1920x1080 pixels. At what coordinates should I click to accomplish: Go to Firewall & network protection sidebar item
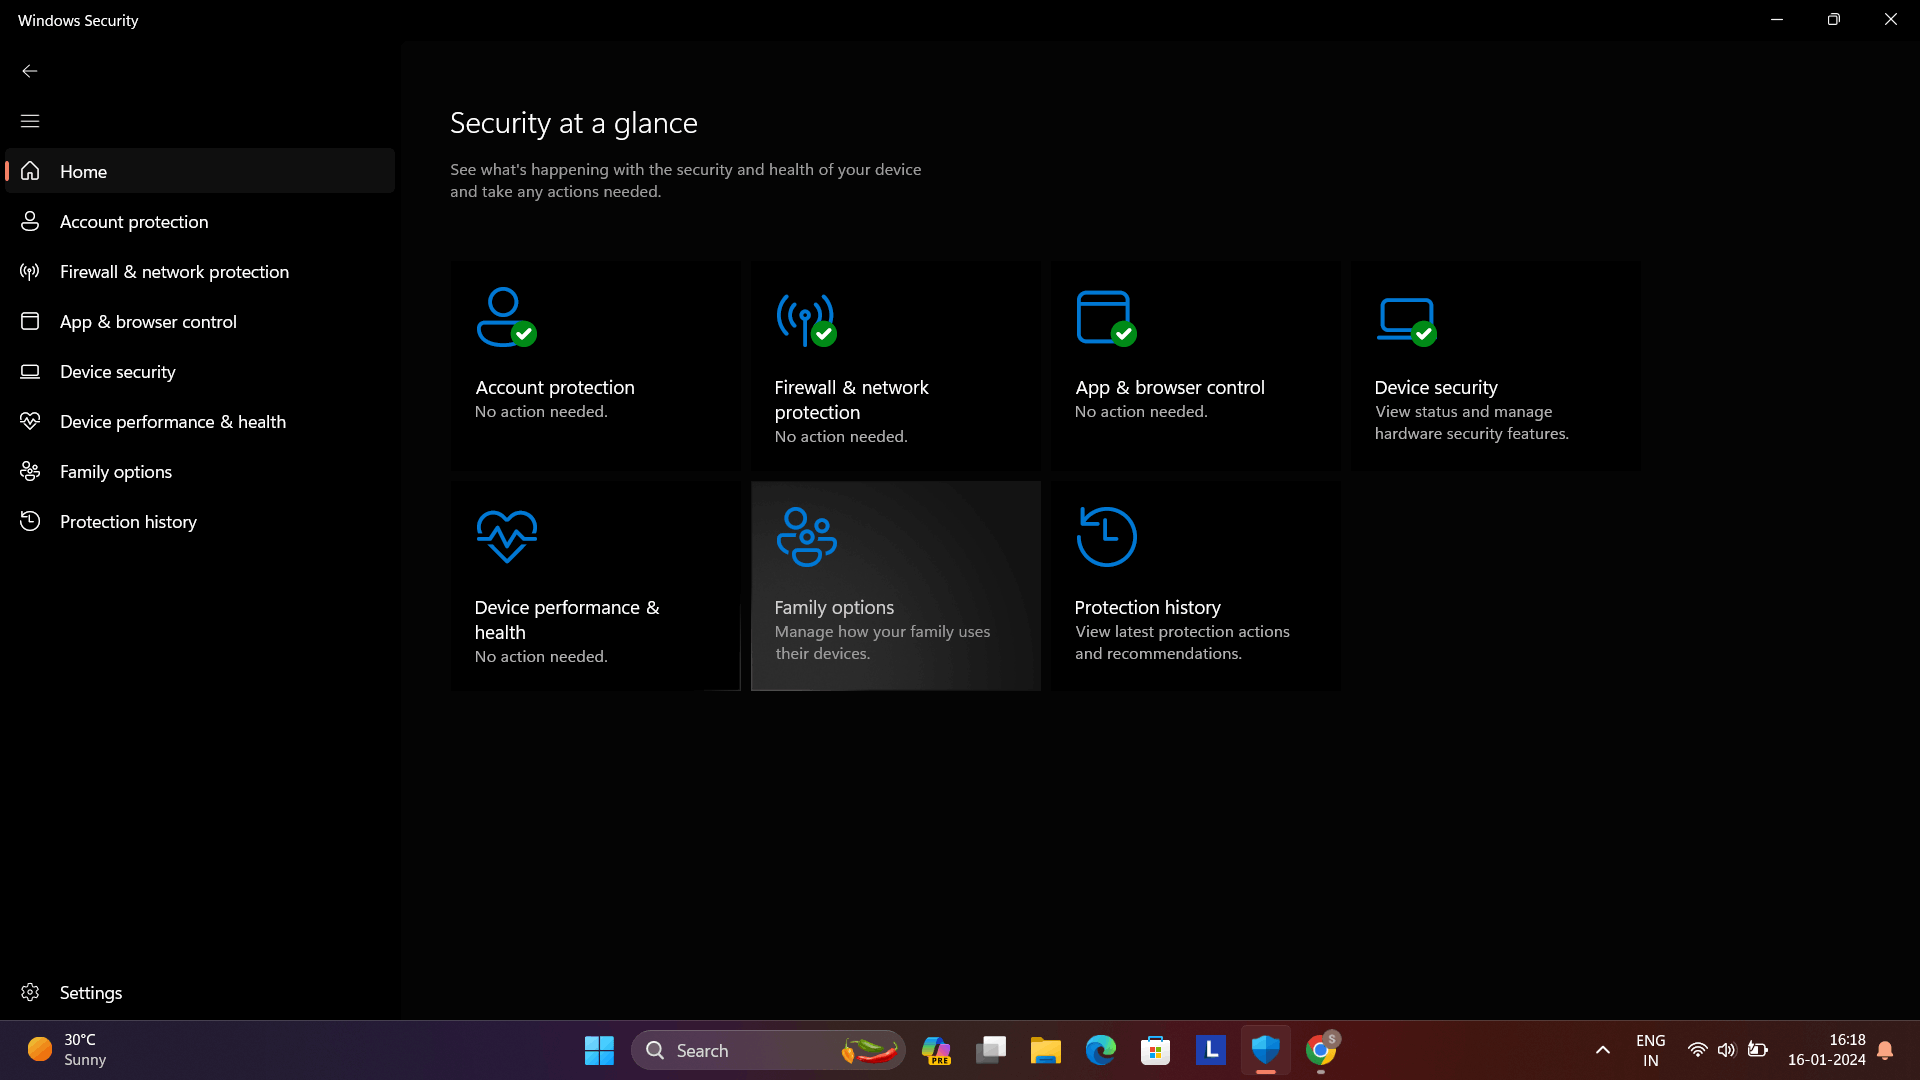(x=174, y=271)
